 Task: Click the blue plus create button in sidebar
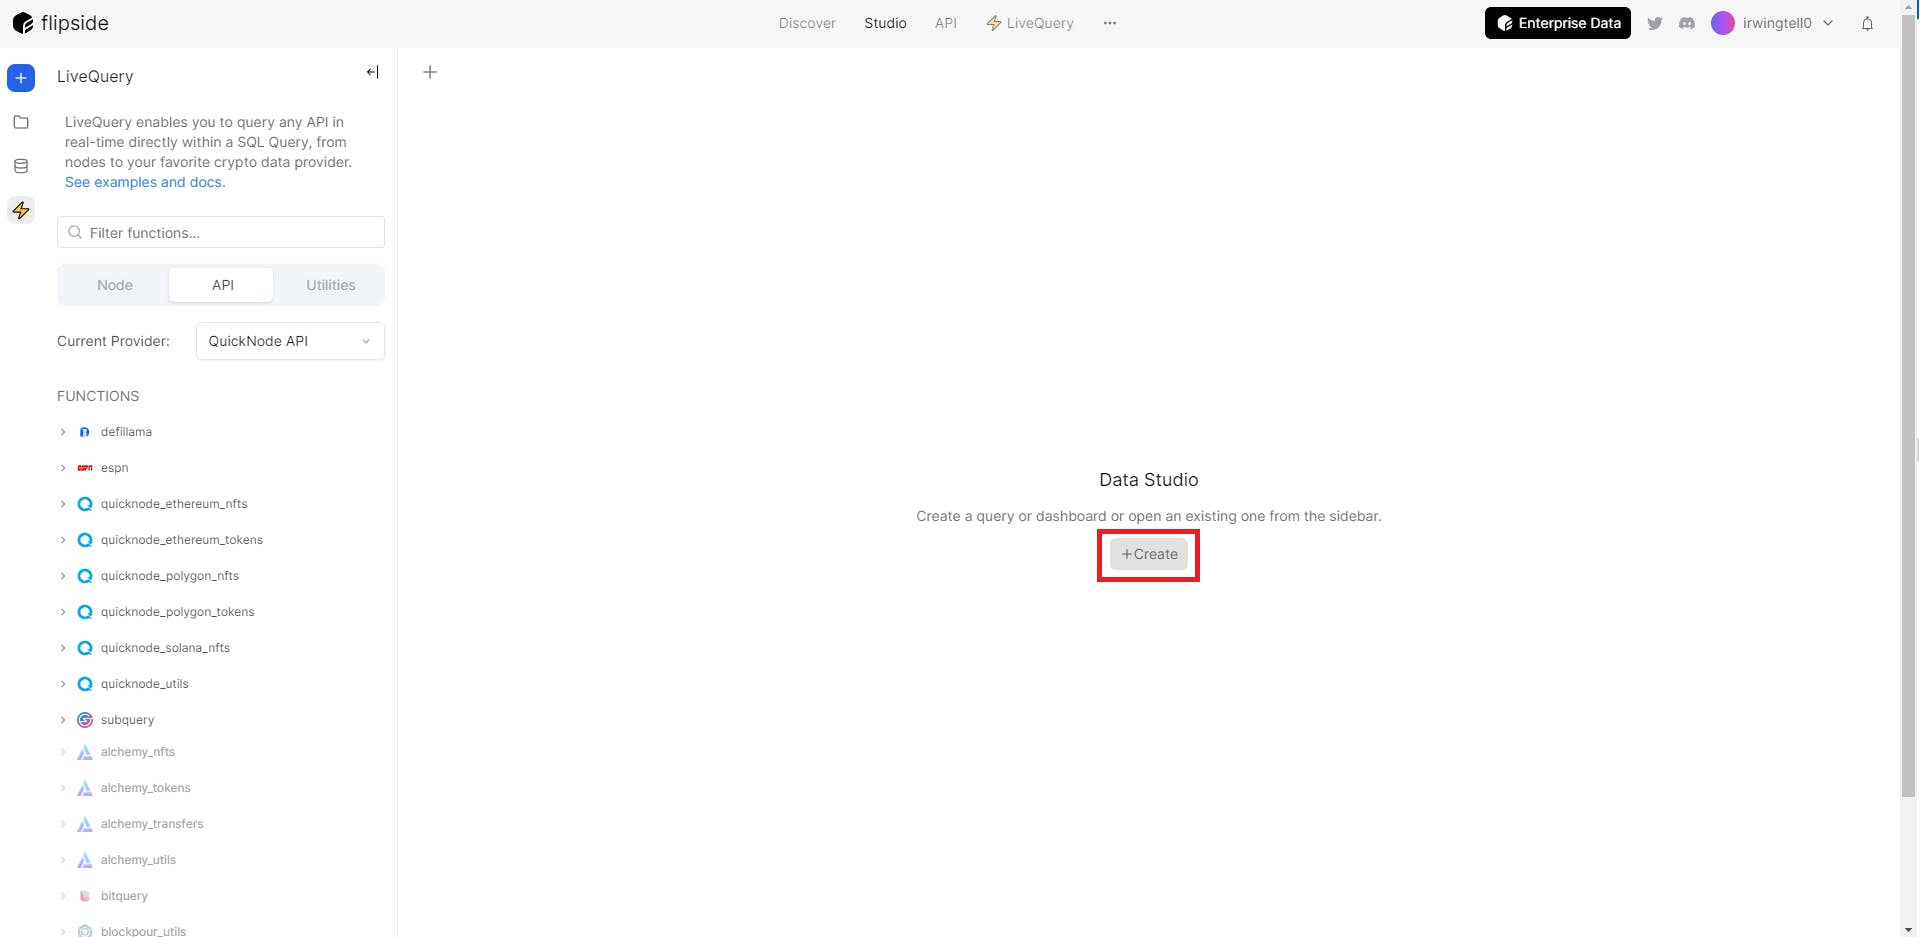click(21, 78)
